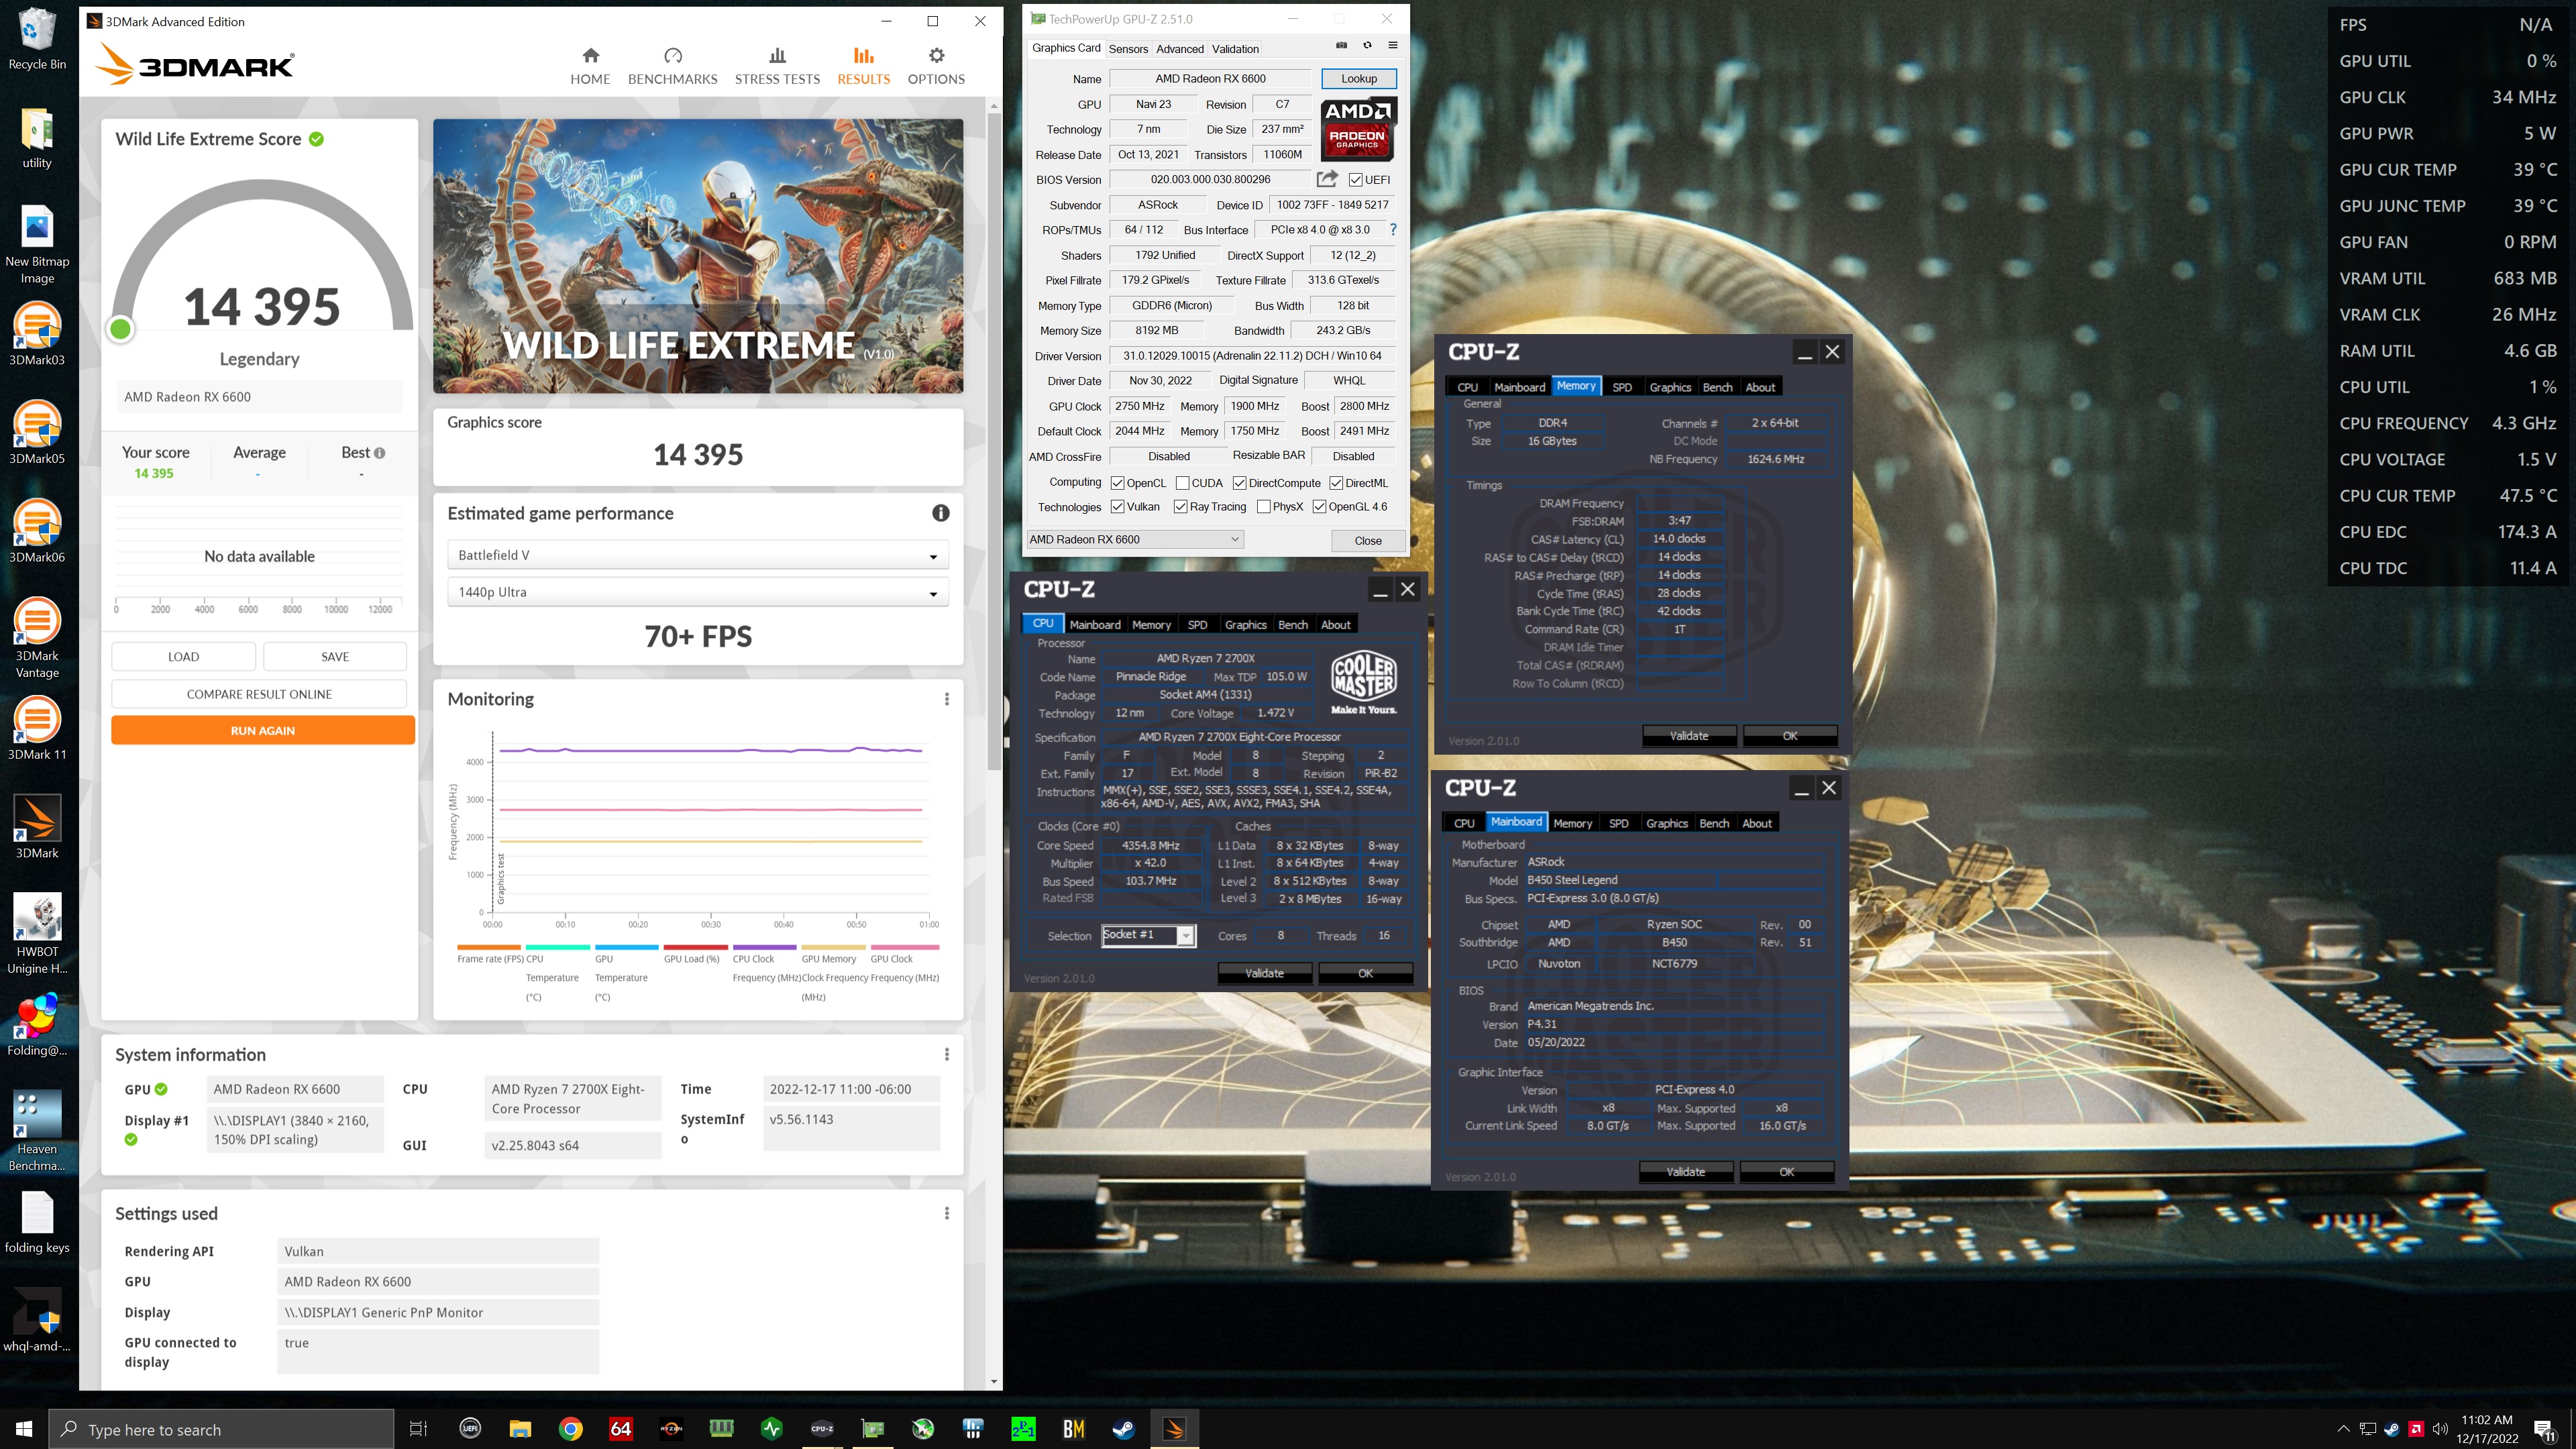Open STRESS TESTS bar chart icon
Viewport: 2576px width, 1449px height.
coord(777,55)
